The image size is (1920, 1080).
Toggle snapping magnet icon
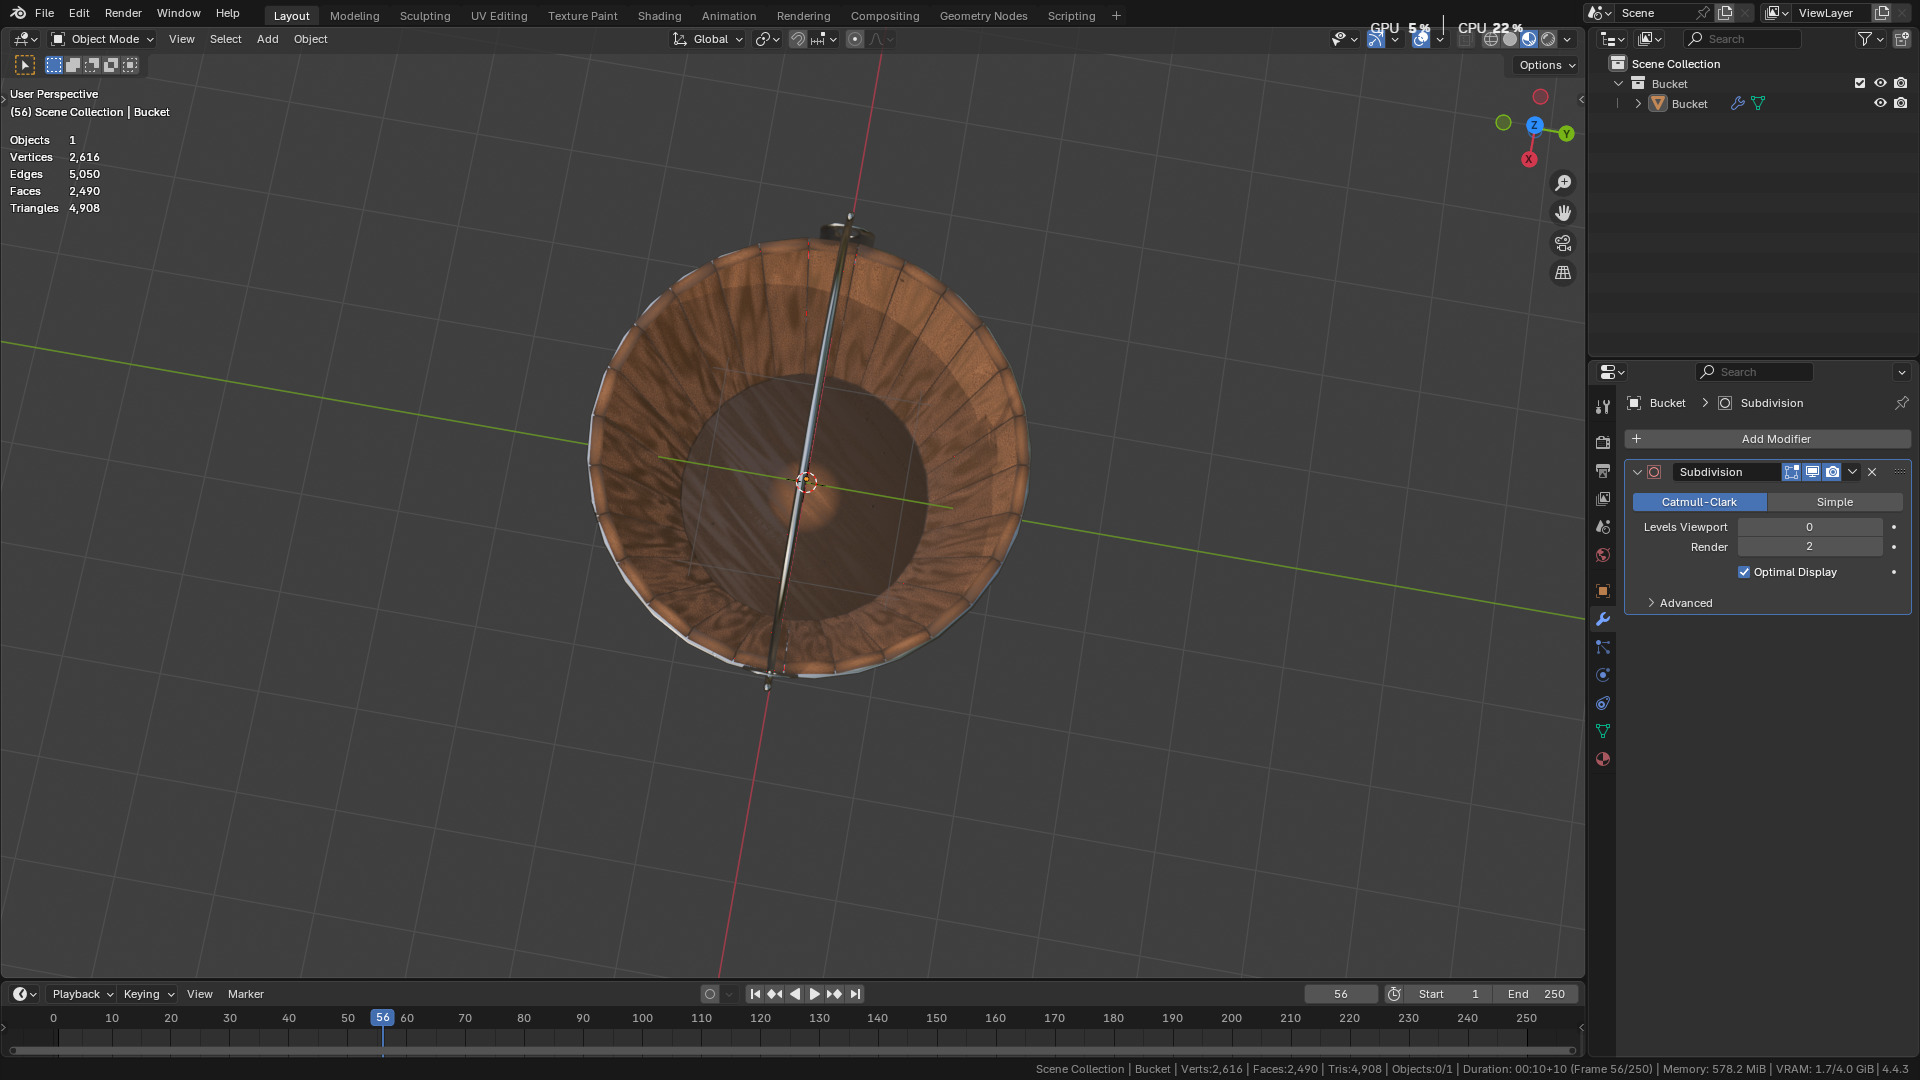(x=797, y=39)
